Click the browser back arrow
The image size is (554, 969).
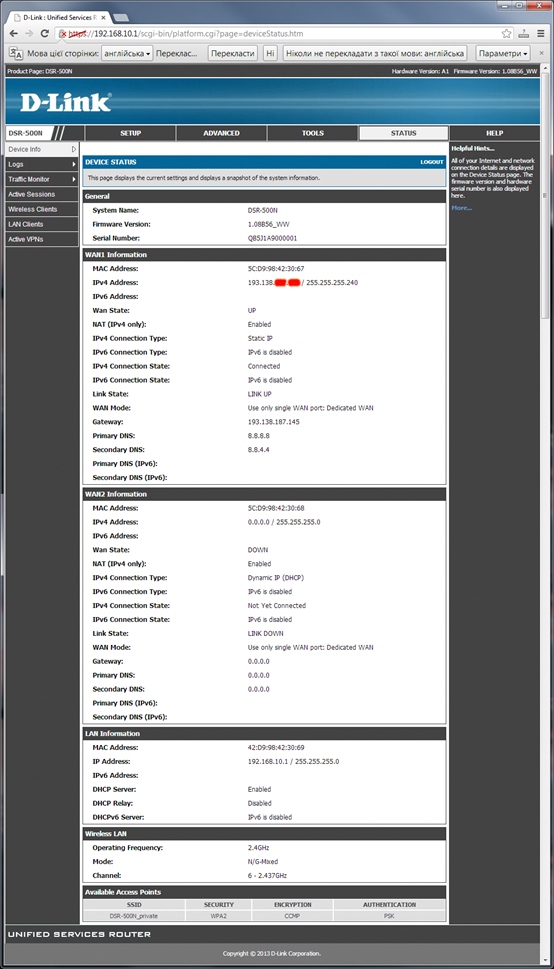click(x=14, y=33)
